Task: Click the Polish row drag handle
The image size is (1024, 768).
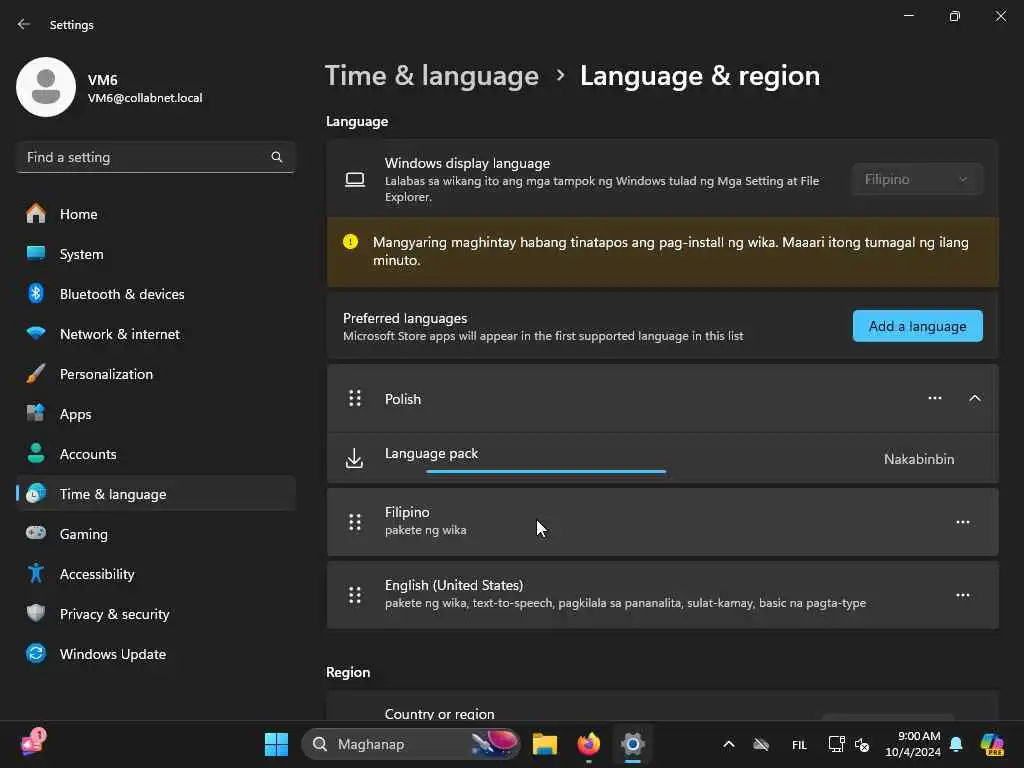Action: pyautogui.click(x=355, y=398)
